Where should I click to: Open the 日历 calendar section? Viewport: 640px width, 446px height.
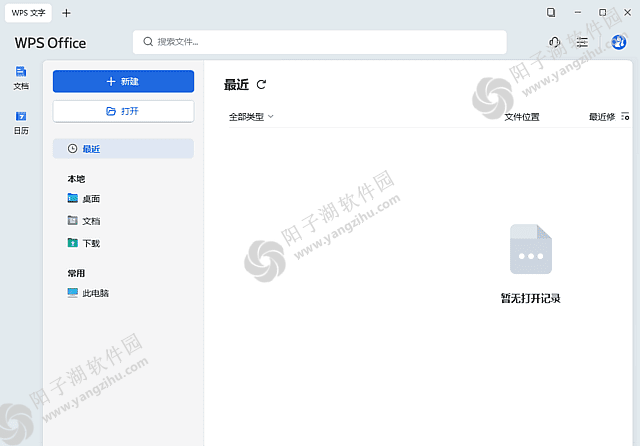pyautogui.click(x=21, y=122)
